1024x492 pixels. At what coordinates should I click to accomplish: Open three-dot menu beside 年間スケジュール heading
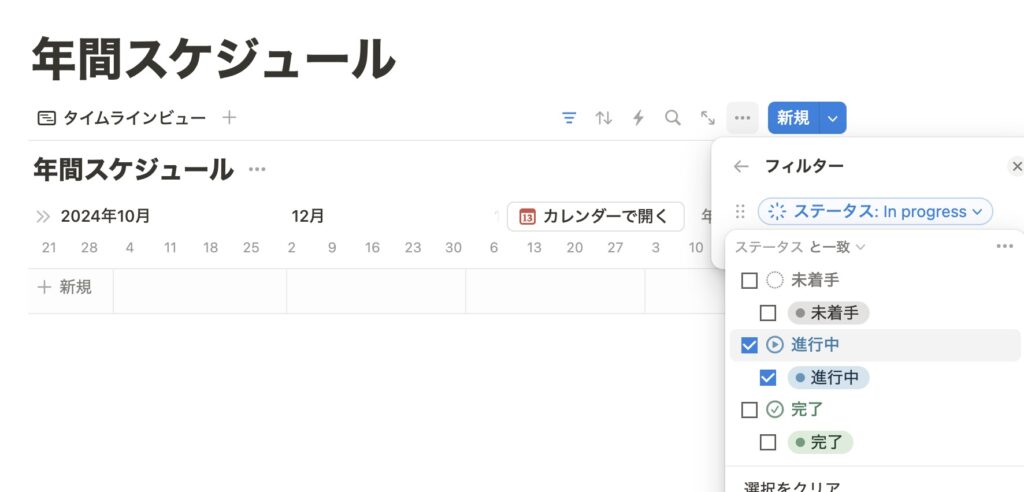(257, 169)
